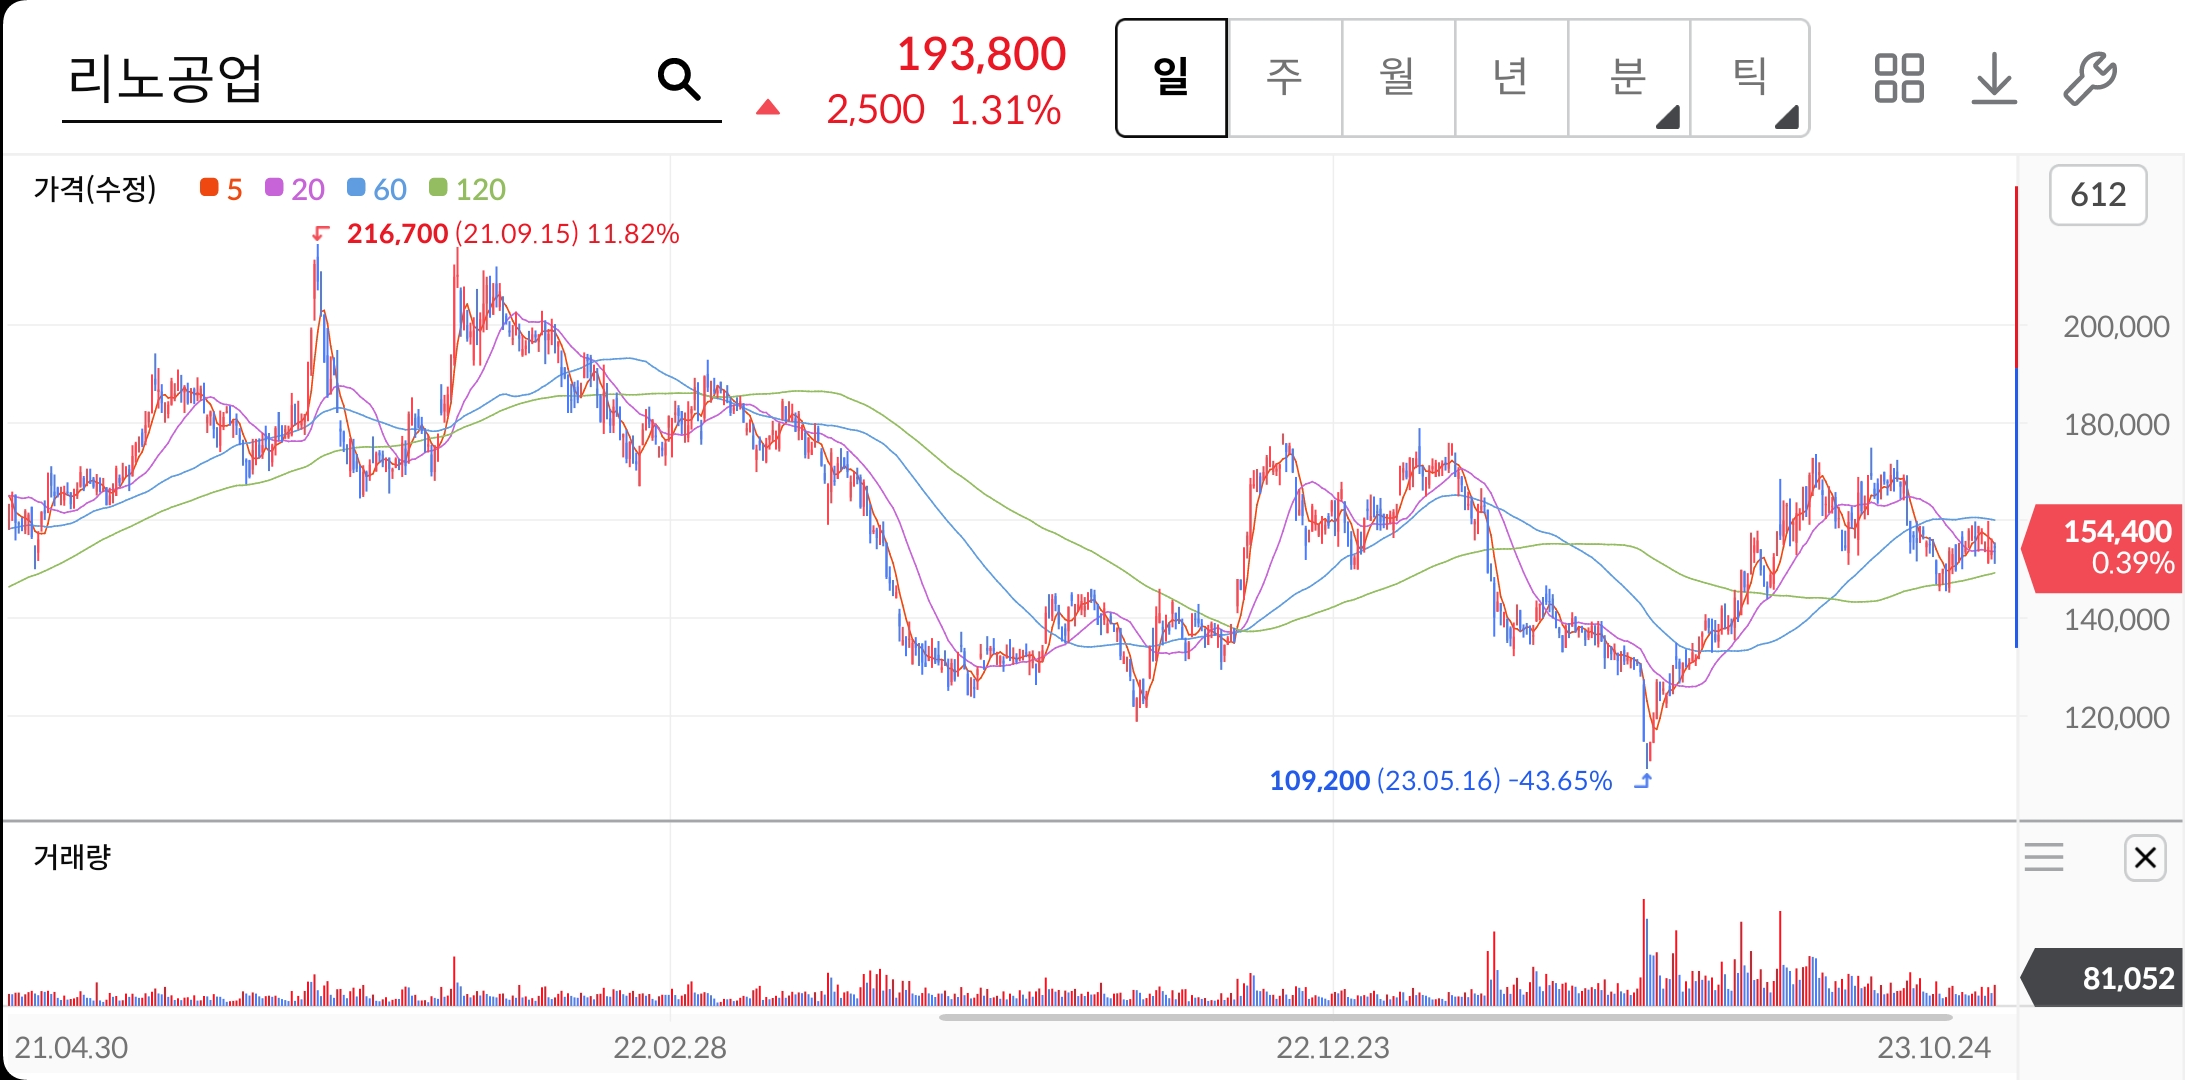The height and width of the screenshot is (1080, 2185).
Task: Click the chart download icon
Action: click(1995, 78)
